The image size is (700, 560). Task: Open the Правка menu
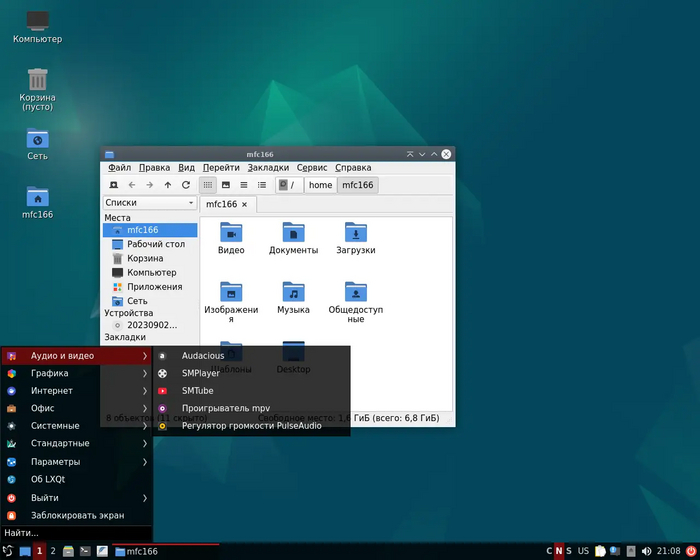pos(154,168)
